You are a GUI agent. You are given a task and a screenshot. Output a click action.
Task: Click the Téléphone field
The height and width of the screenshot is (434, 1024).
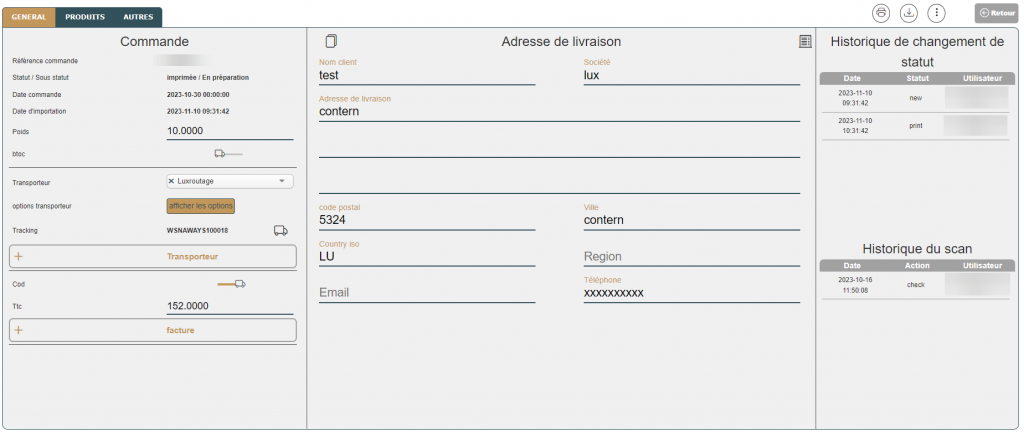[692, 293]
